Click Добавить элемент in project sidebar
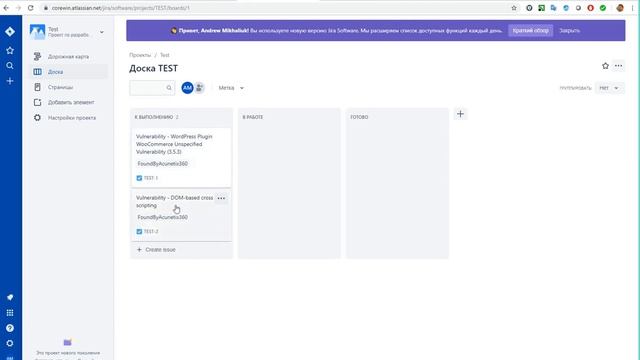This screenshot has height=360, width=640. click(69, 102)
